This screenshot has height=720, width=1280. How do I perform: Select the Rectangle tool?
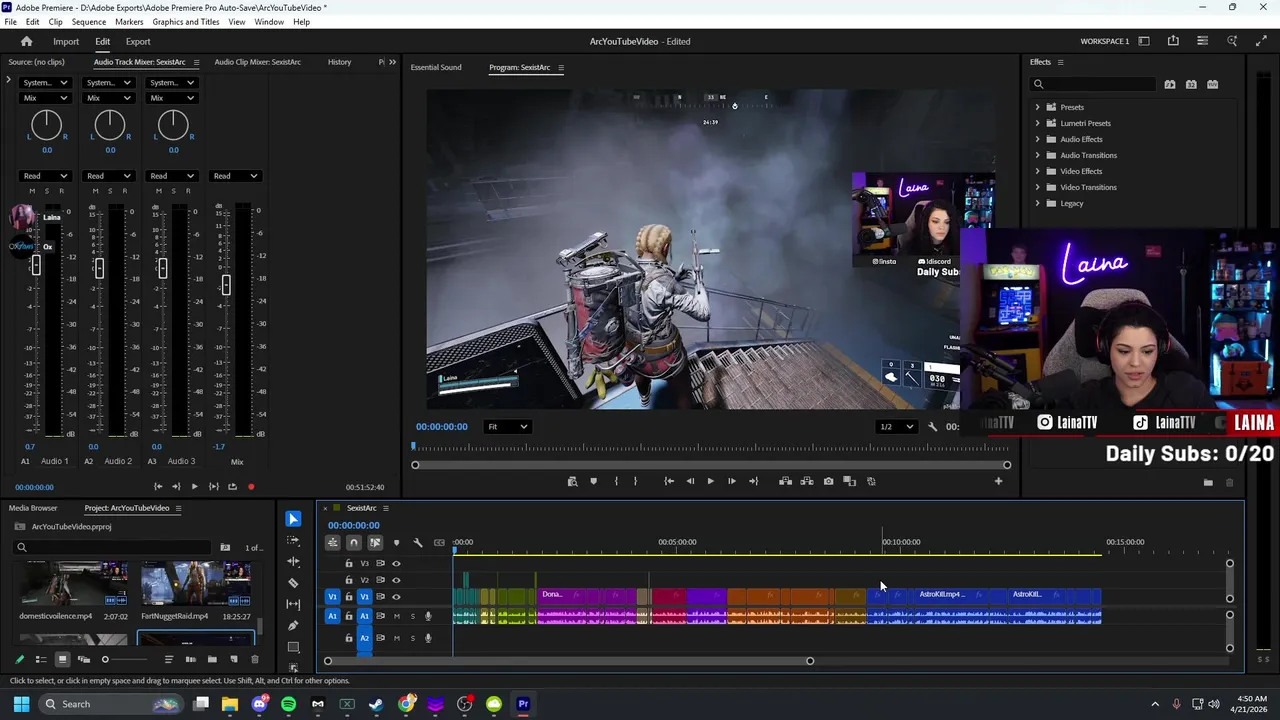click(x=293, y=647)
